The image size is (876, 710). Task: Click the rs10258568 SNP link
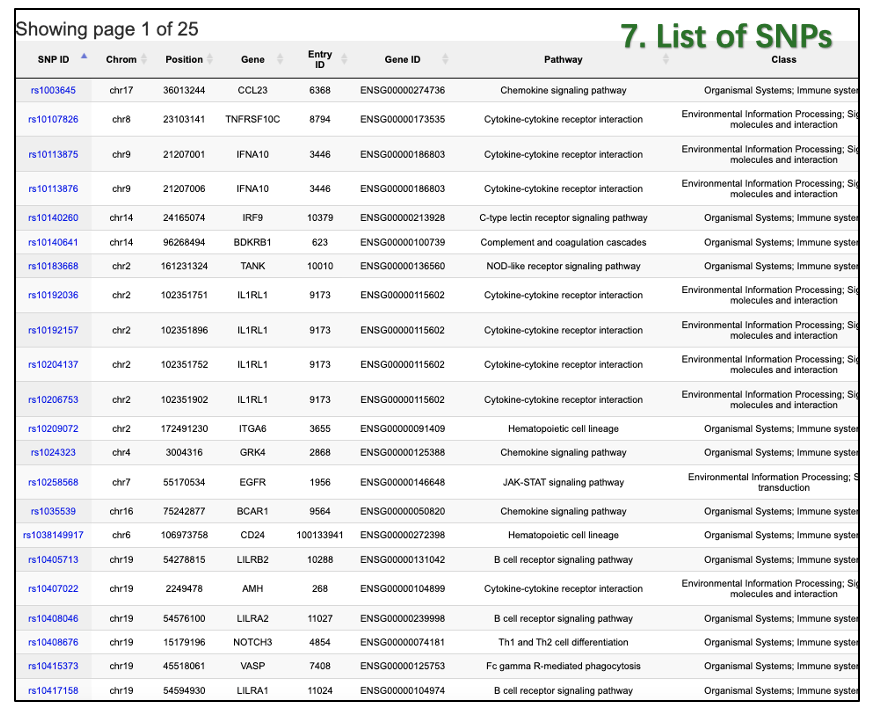53,482
